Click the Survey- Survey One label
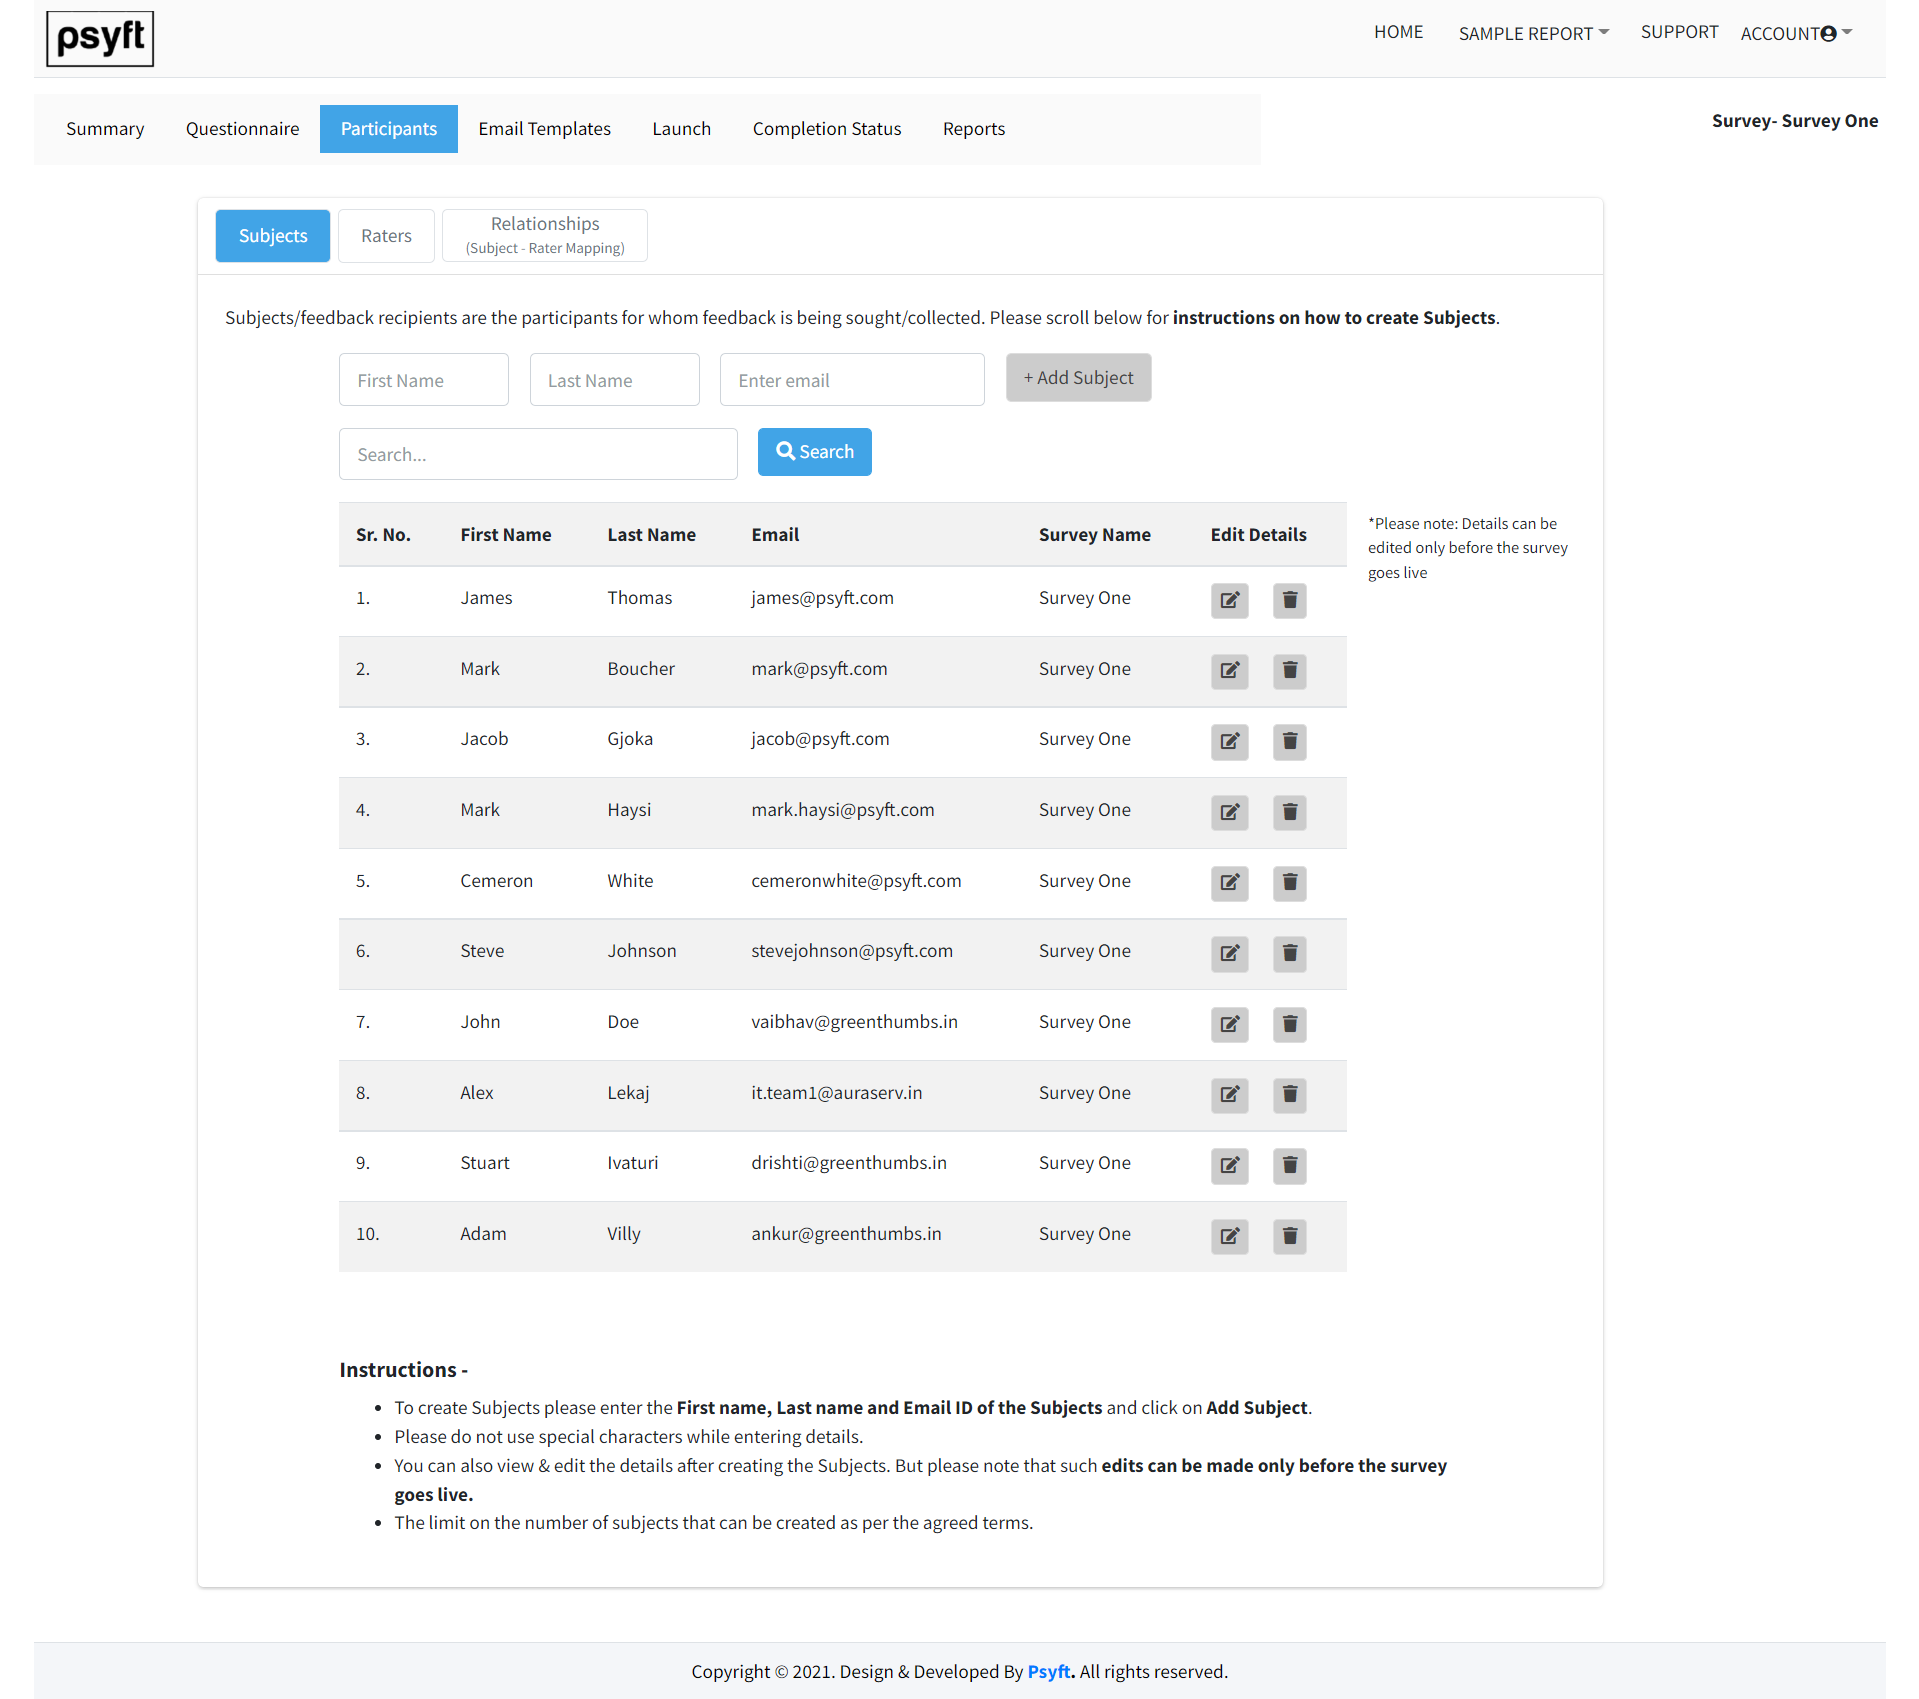The height and width of the screenshot is (1699, 1919). coord(1794,121)
